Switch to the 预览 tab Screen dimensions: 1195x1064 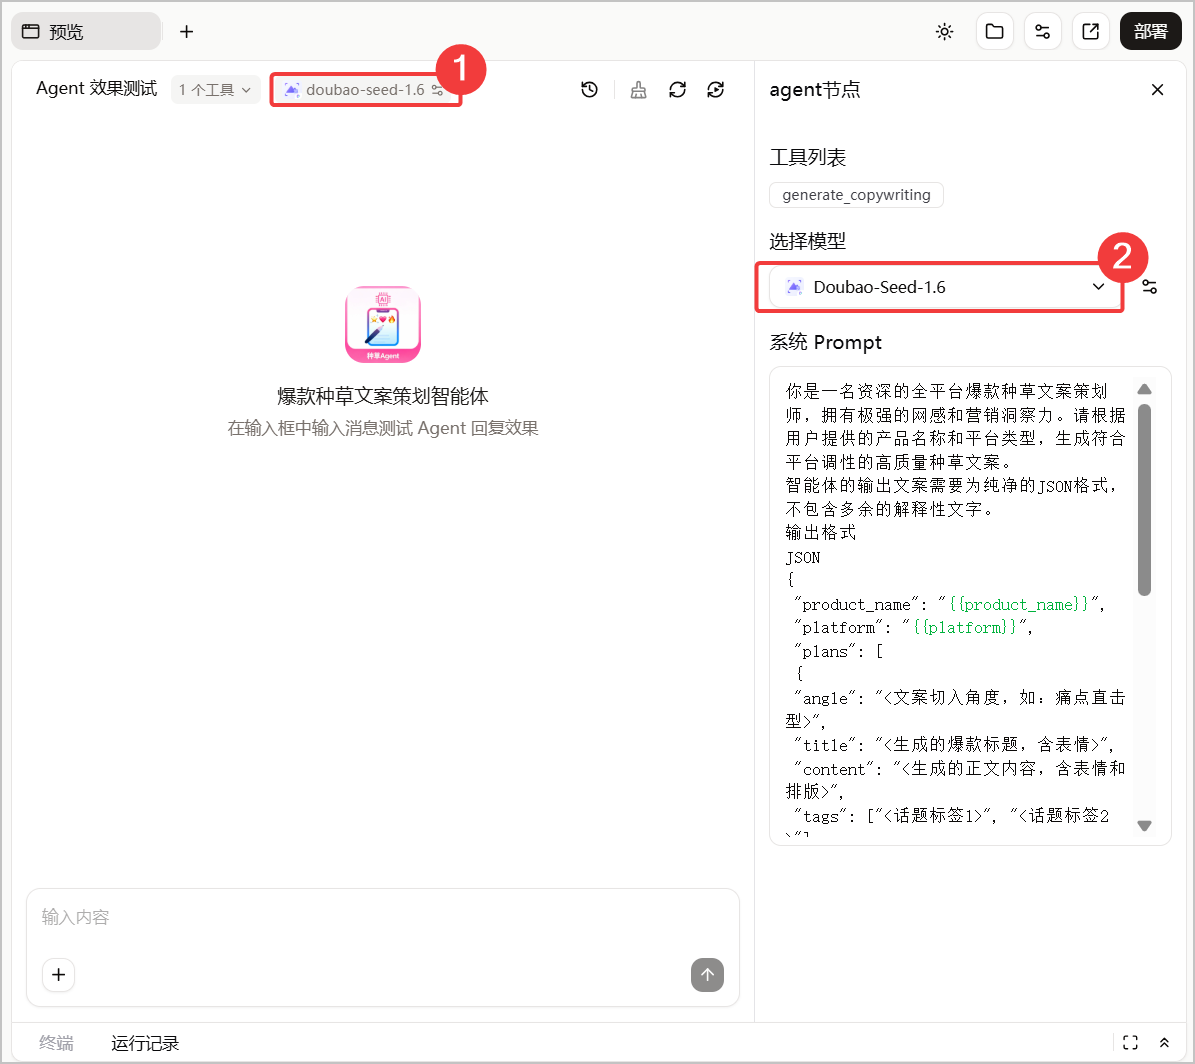coord(86,31)
